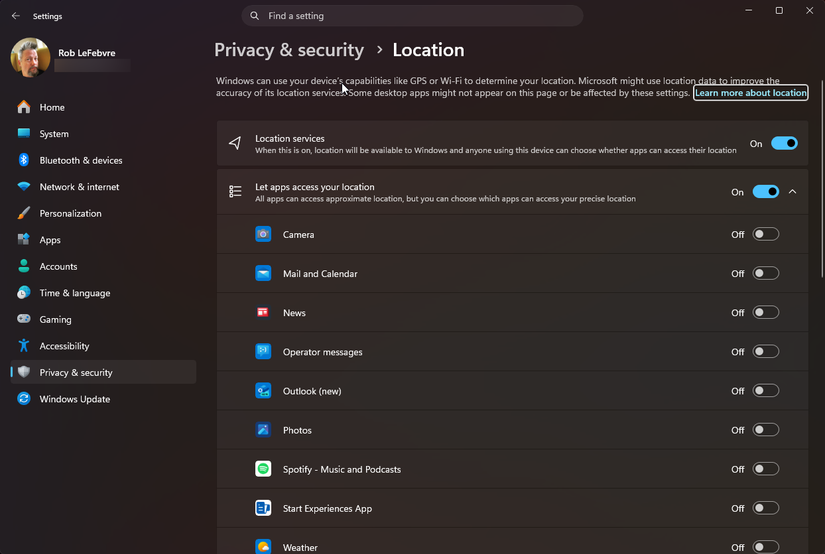Click Learn more about location link
The height and width of the screenshot is (554, 825).
point(750,93)
